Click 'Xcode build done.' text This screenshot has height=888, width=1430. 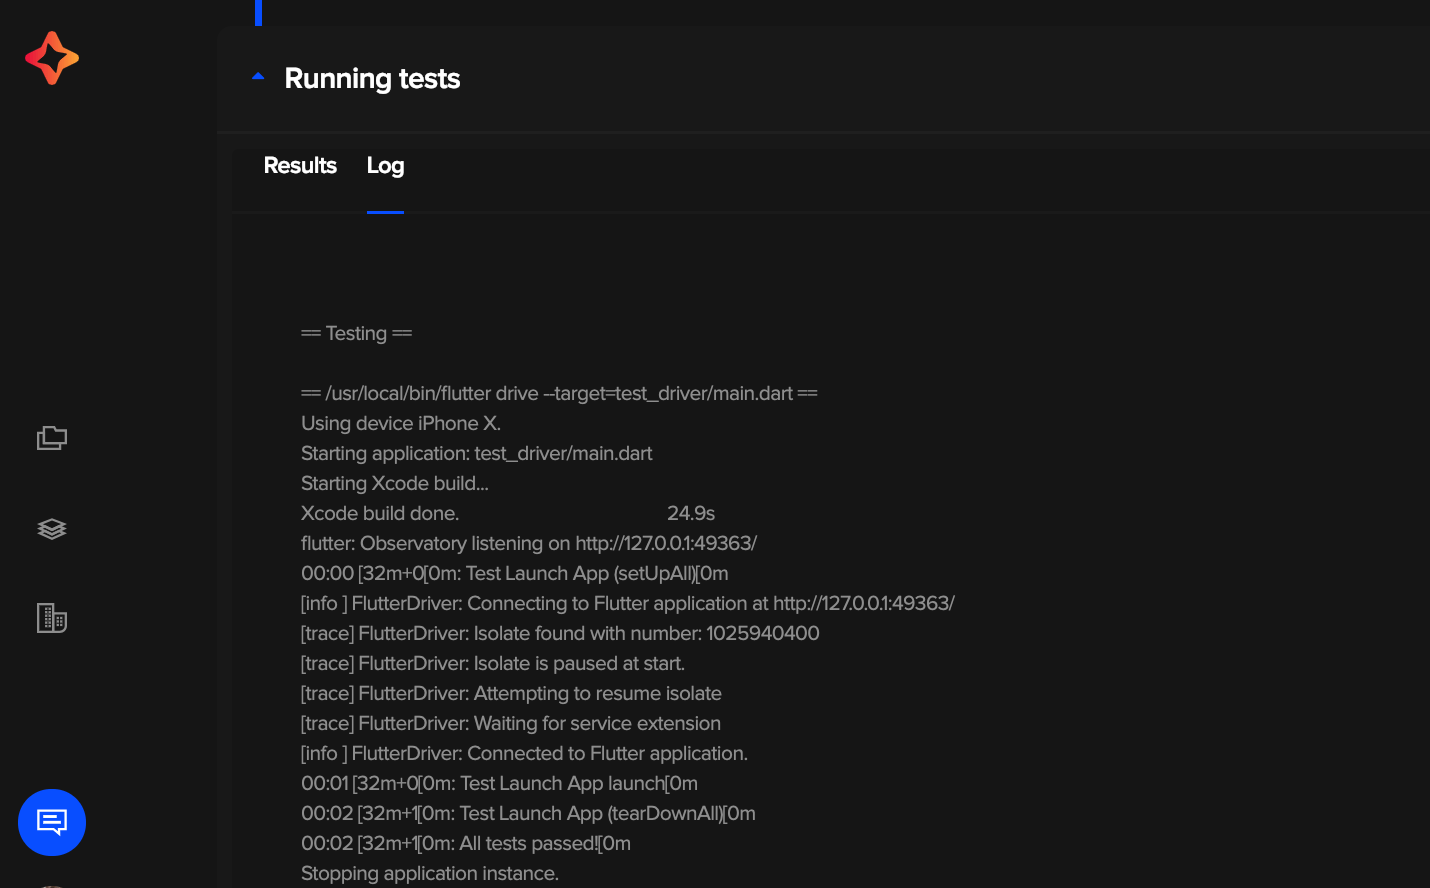tap(380, 513)
